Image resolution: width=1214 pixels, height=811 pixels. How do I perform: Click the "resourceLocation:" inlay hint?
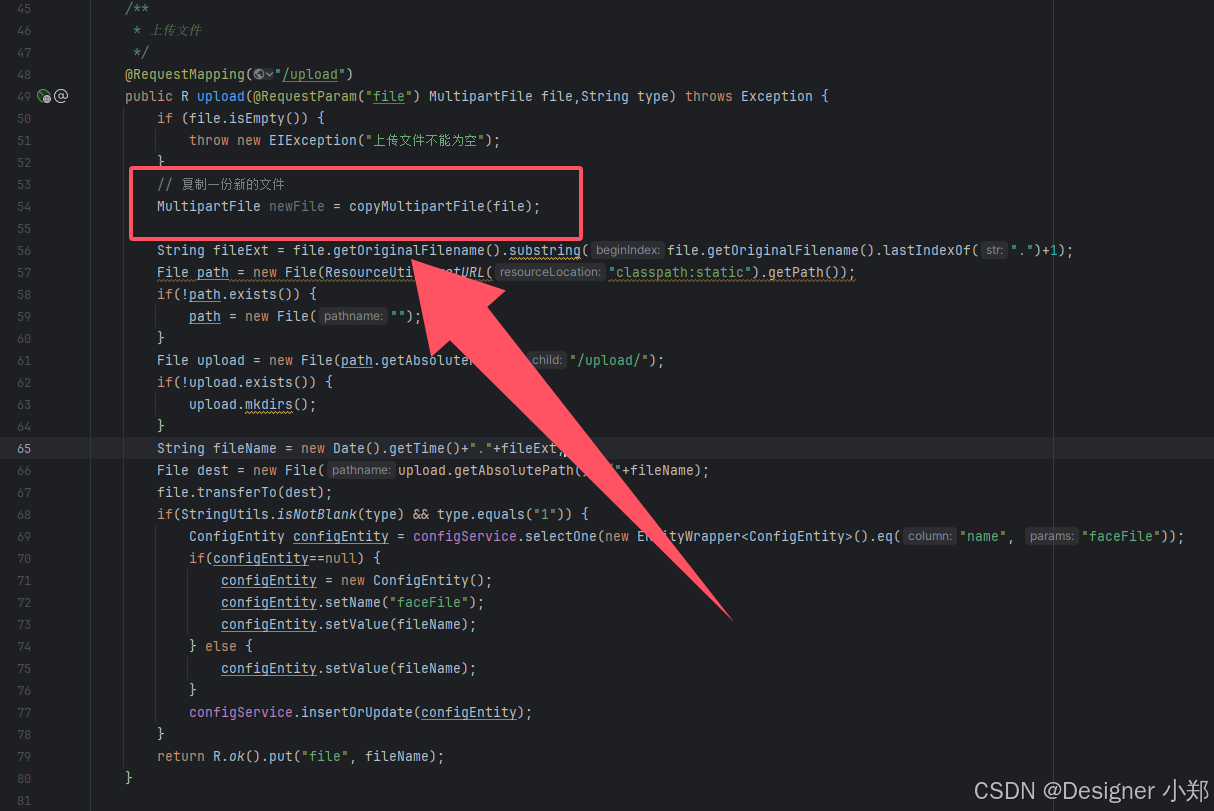pyautogui.click(x=550, y=272)
